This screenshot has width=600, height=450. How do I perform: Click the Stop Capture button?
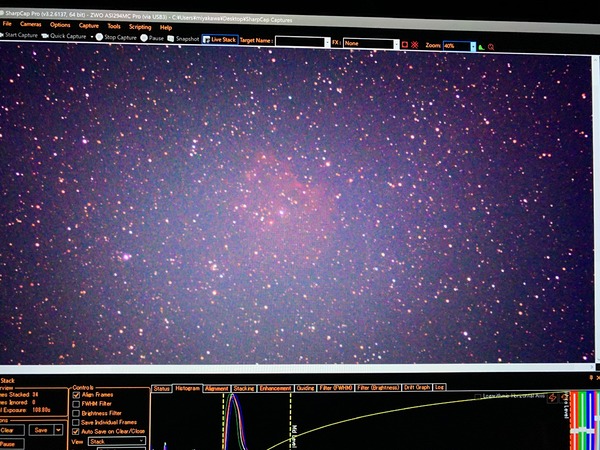[x=116, y=37]
